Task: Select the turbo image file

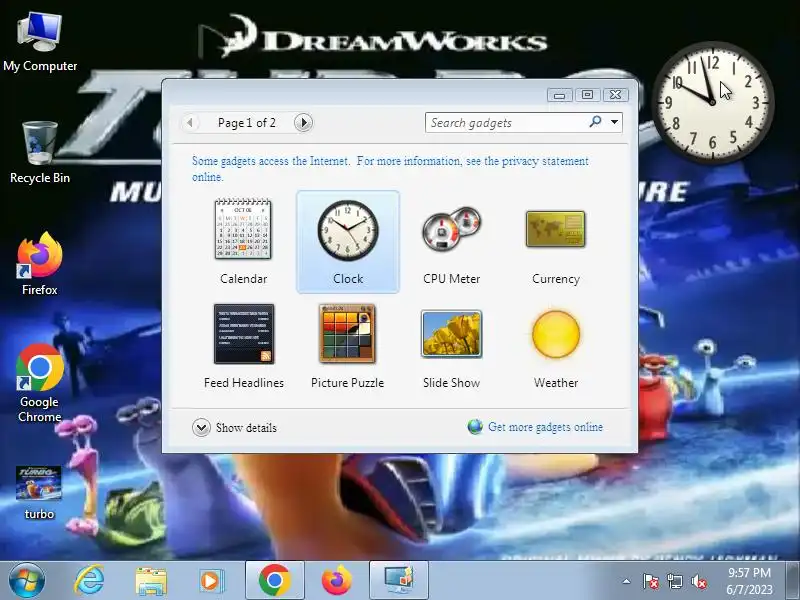Action: (39, 493)
